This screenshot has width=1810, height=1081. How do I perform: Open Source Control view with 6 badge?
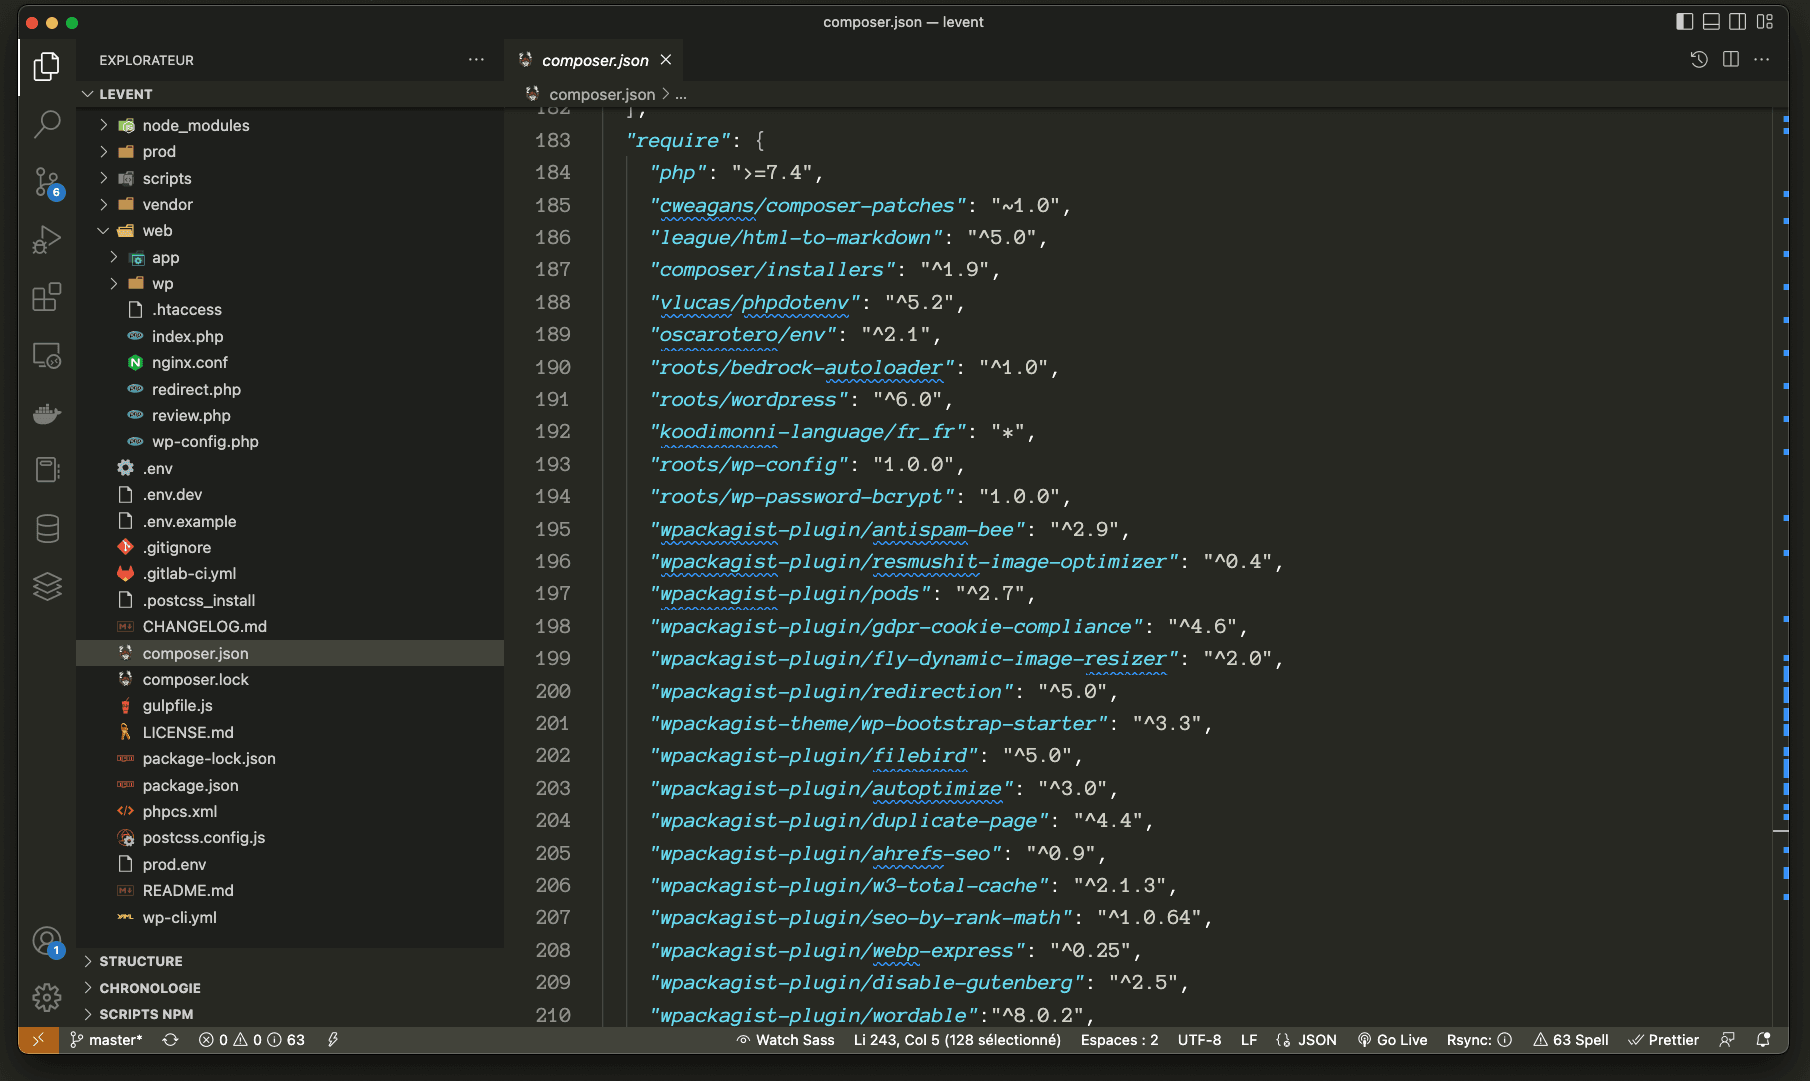pyautogui.click(x=47, y=182)
